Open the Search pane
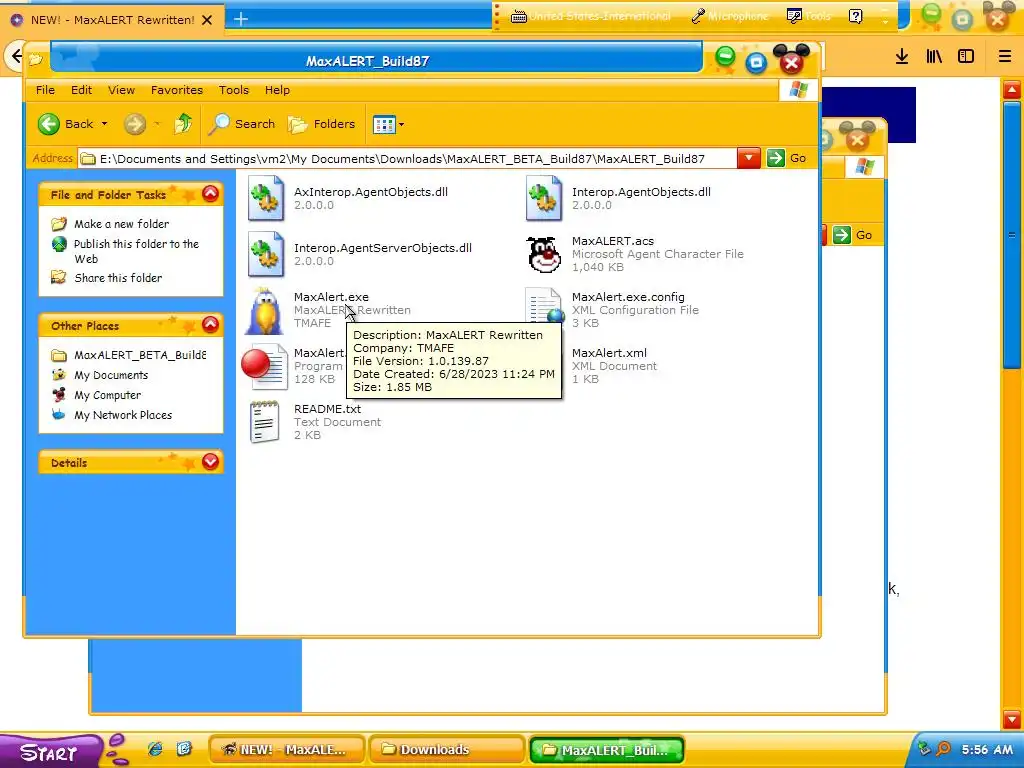This screenshot has width=1024, height=768. [x=242, y=124]
